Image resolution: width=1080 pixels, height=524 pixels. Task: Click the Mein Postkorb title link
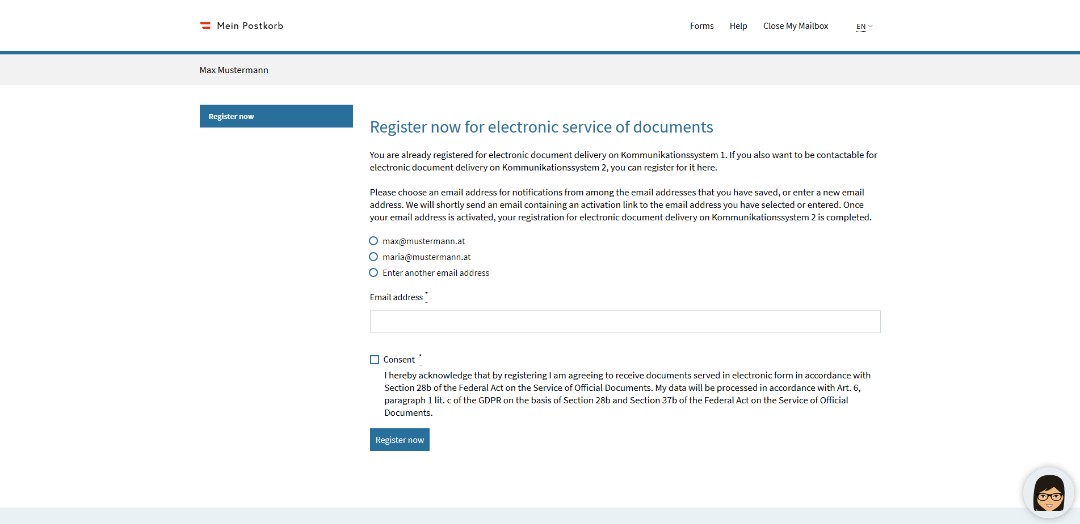click(250, 26)
